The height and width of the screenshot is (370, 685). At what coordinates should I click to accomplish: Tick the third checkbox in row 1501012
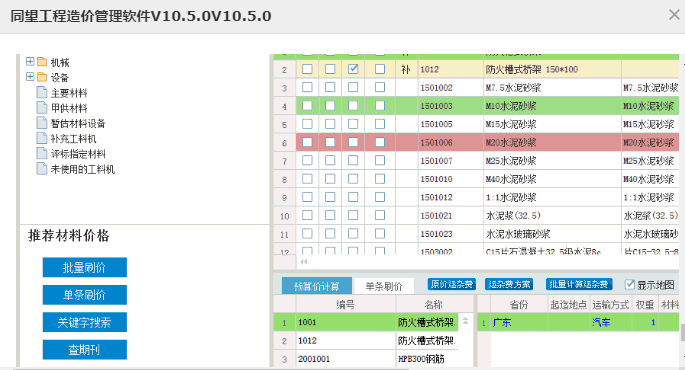[x=353, y=197]
